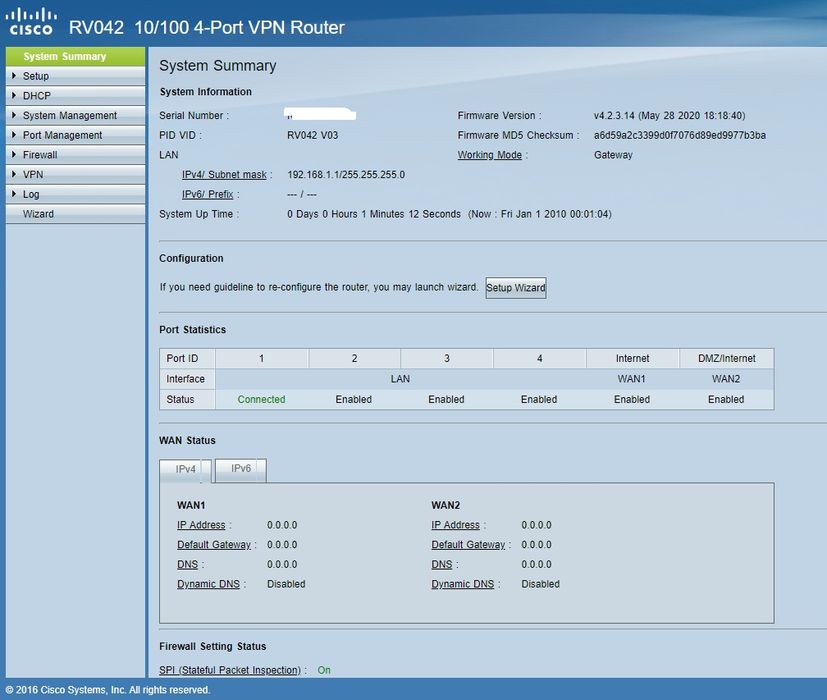
Task: Switch to the IPv4 WAN status tab
Action: 185,469
